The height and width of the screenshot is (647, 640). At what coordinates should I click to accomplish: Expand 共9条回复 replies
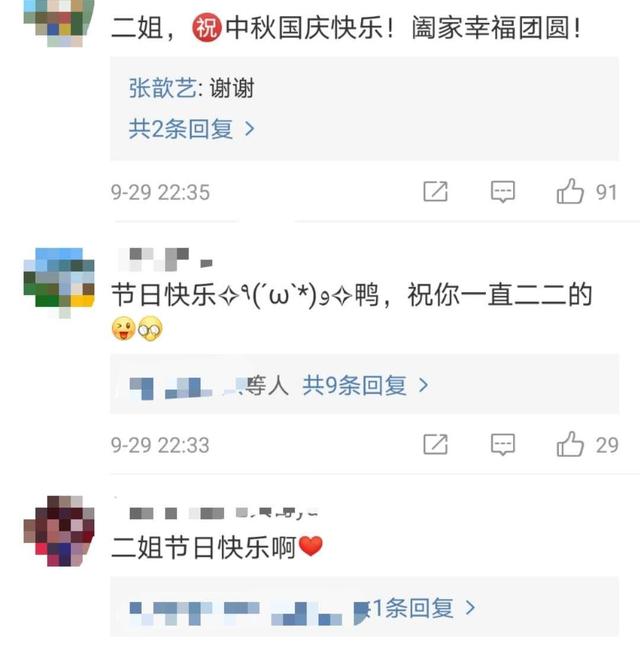(x=366, y=385)
